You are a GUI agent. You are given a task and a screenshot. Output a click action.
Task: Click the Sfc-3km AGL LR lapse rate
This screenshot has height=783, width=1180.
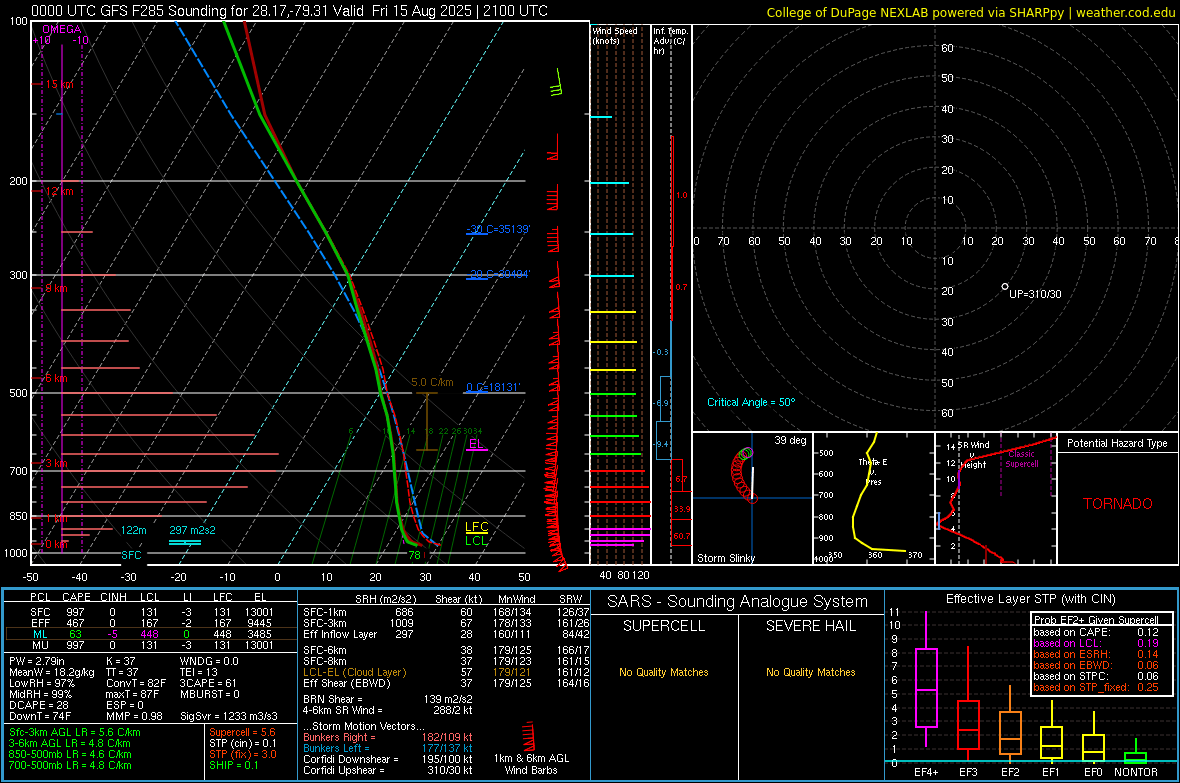click(x=75, y=732)
